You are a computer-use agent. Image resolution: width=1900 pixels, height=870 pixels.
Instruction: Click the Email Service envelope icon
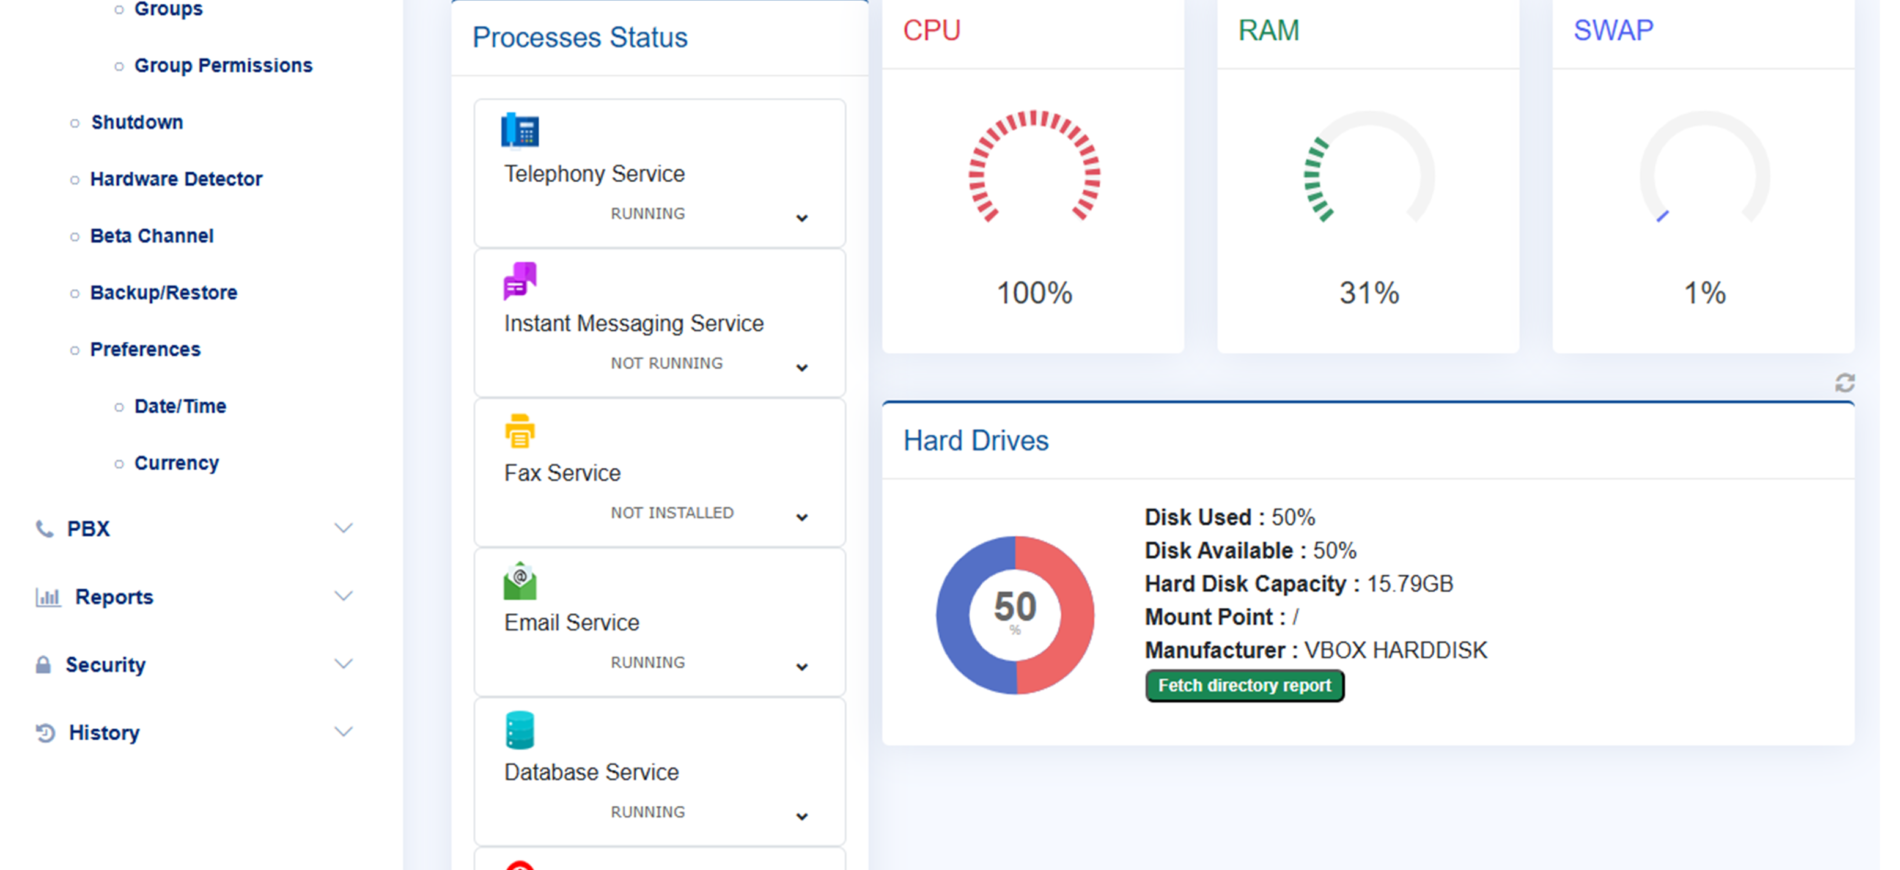[520, 581]
